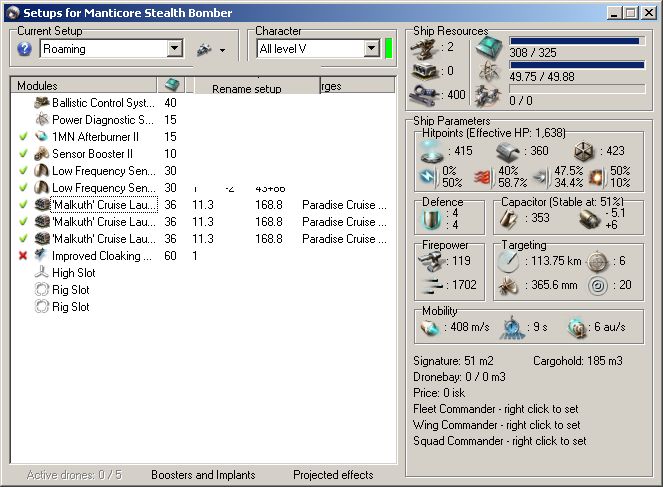This screenshot has height=487, width=663.
Task: Click the EM resistance icon
Action: click(428, 177)
